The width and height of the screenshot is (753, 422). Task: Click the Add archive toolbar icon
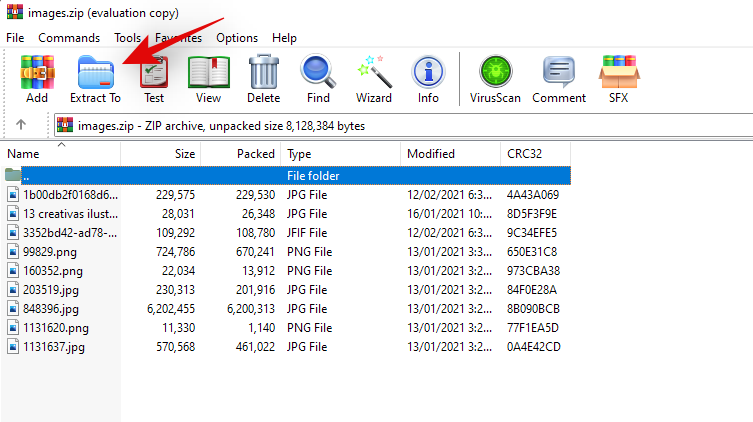[37, 72]
